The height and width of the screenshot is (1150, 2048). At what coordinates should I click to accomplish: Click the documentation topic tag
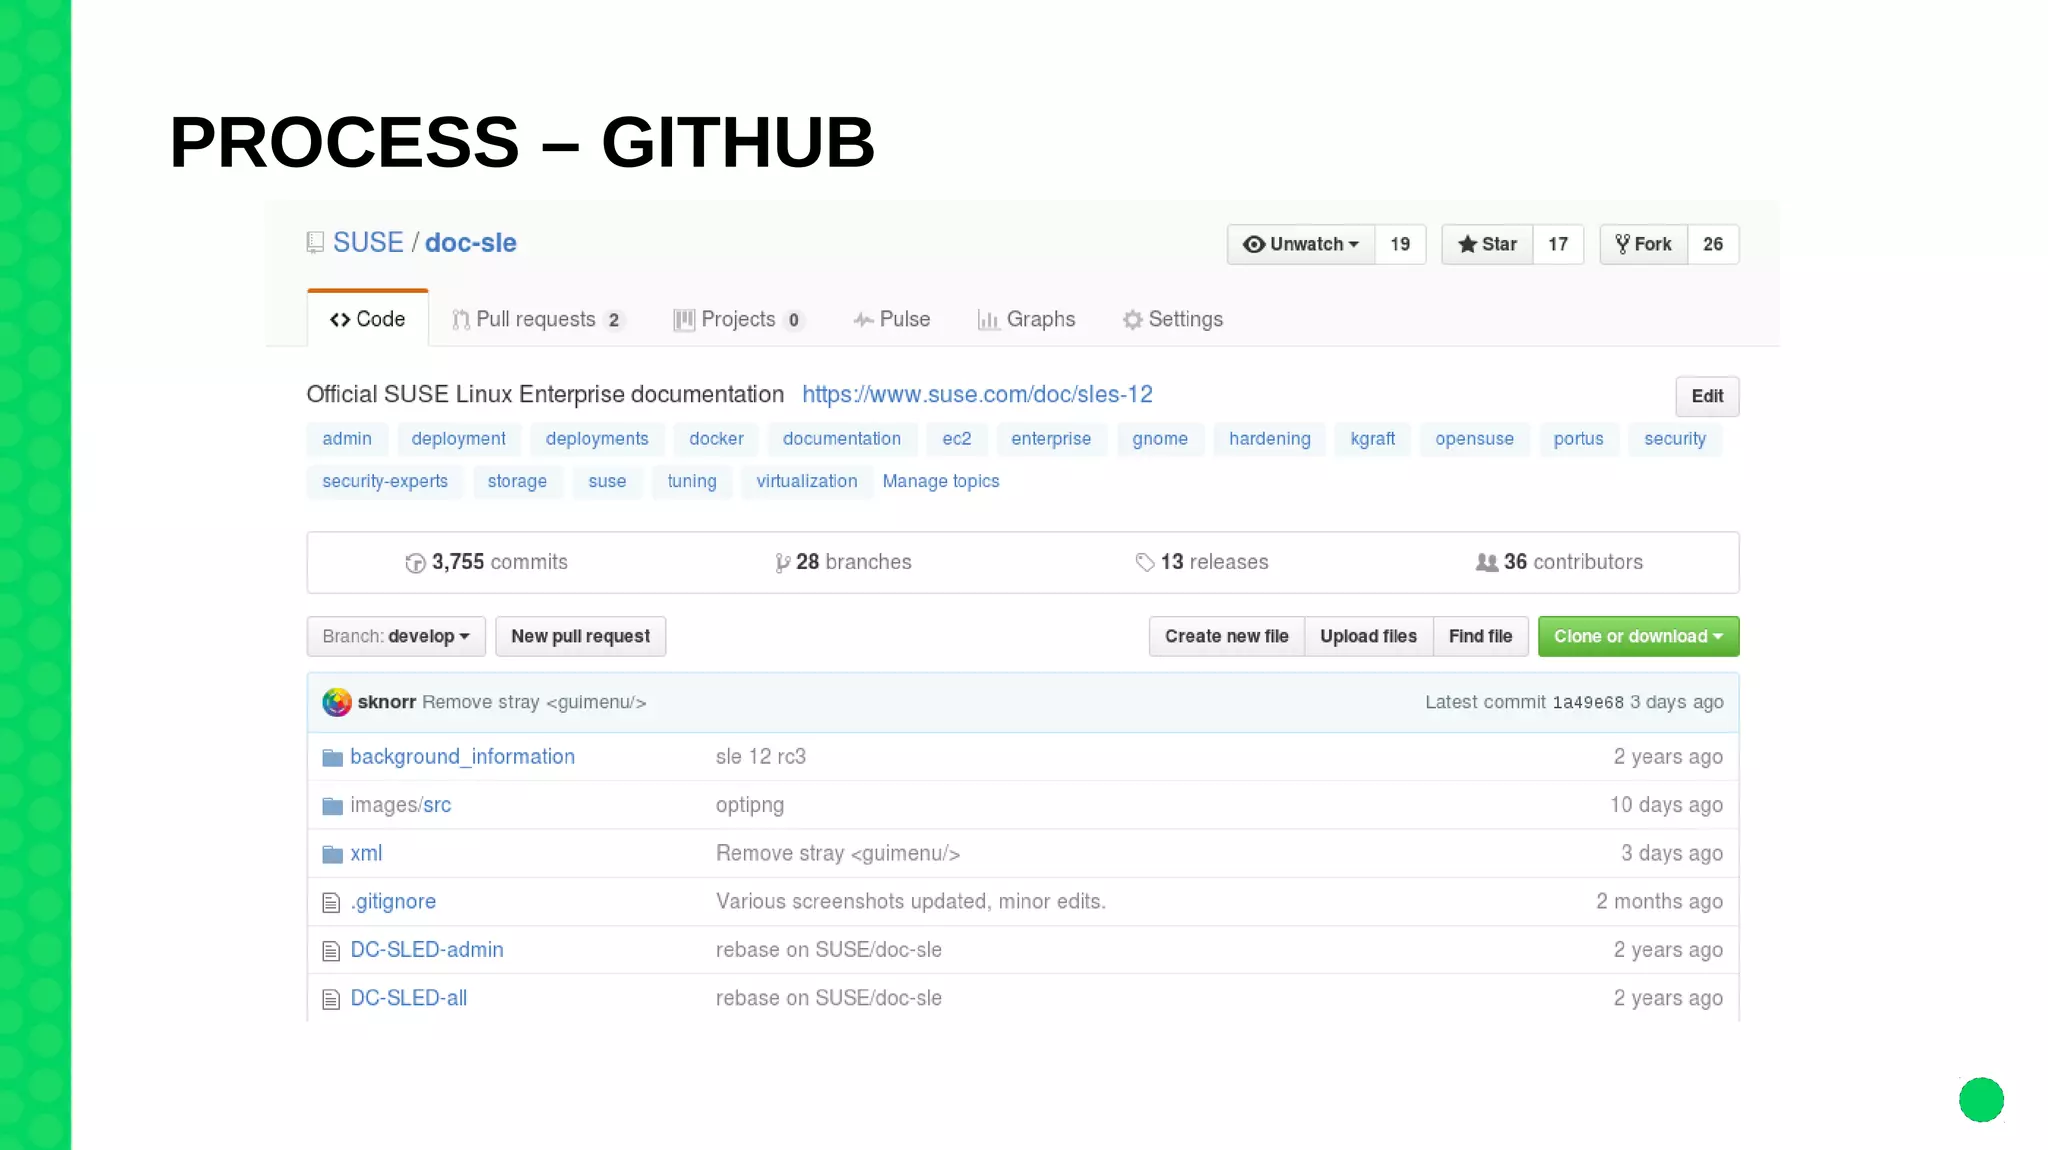[x=842, y=439]
